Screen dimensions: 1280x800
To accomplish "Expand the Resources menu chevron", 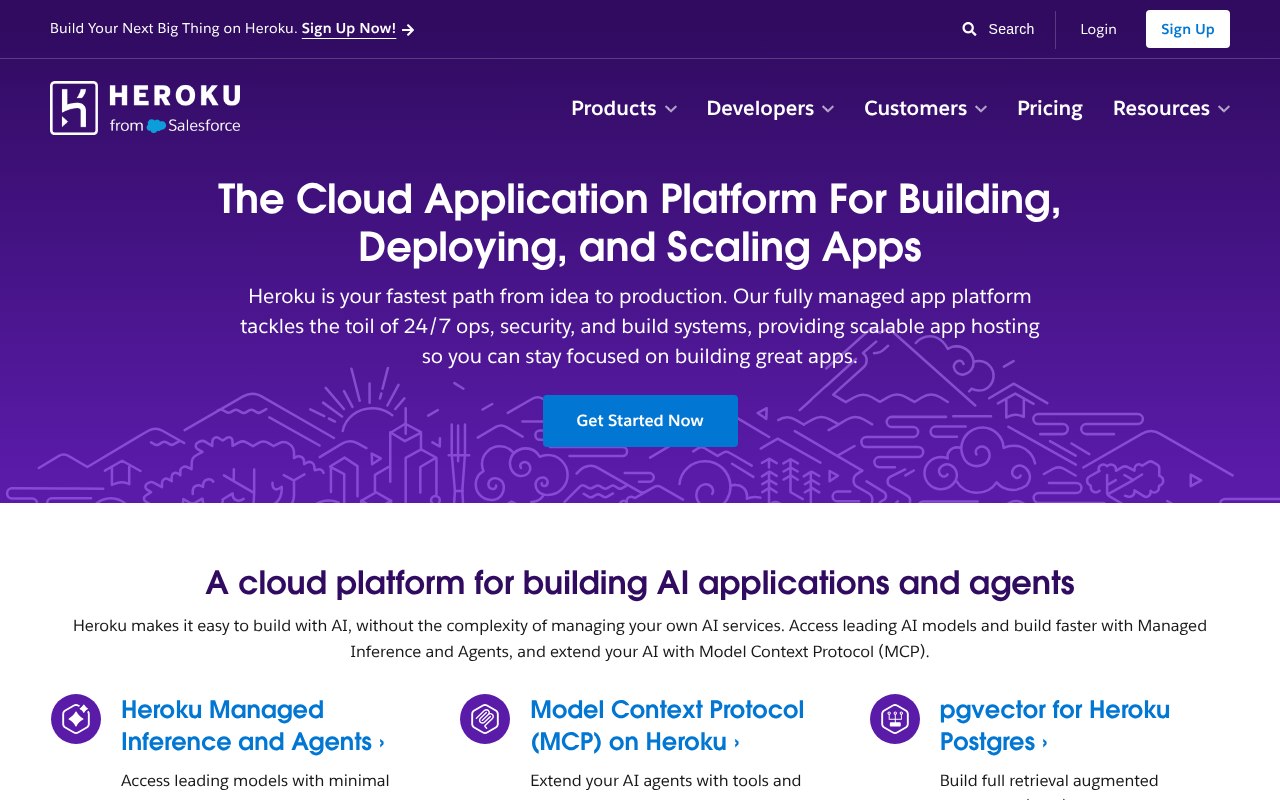I will pos(1224,109).
